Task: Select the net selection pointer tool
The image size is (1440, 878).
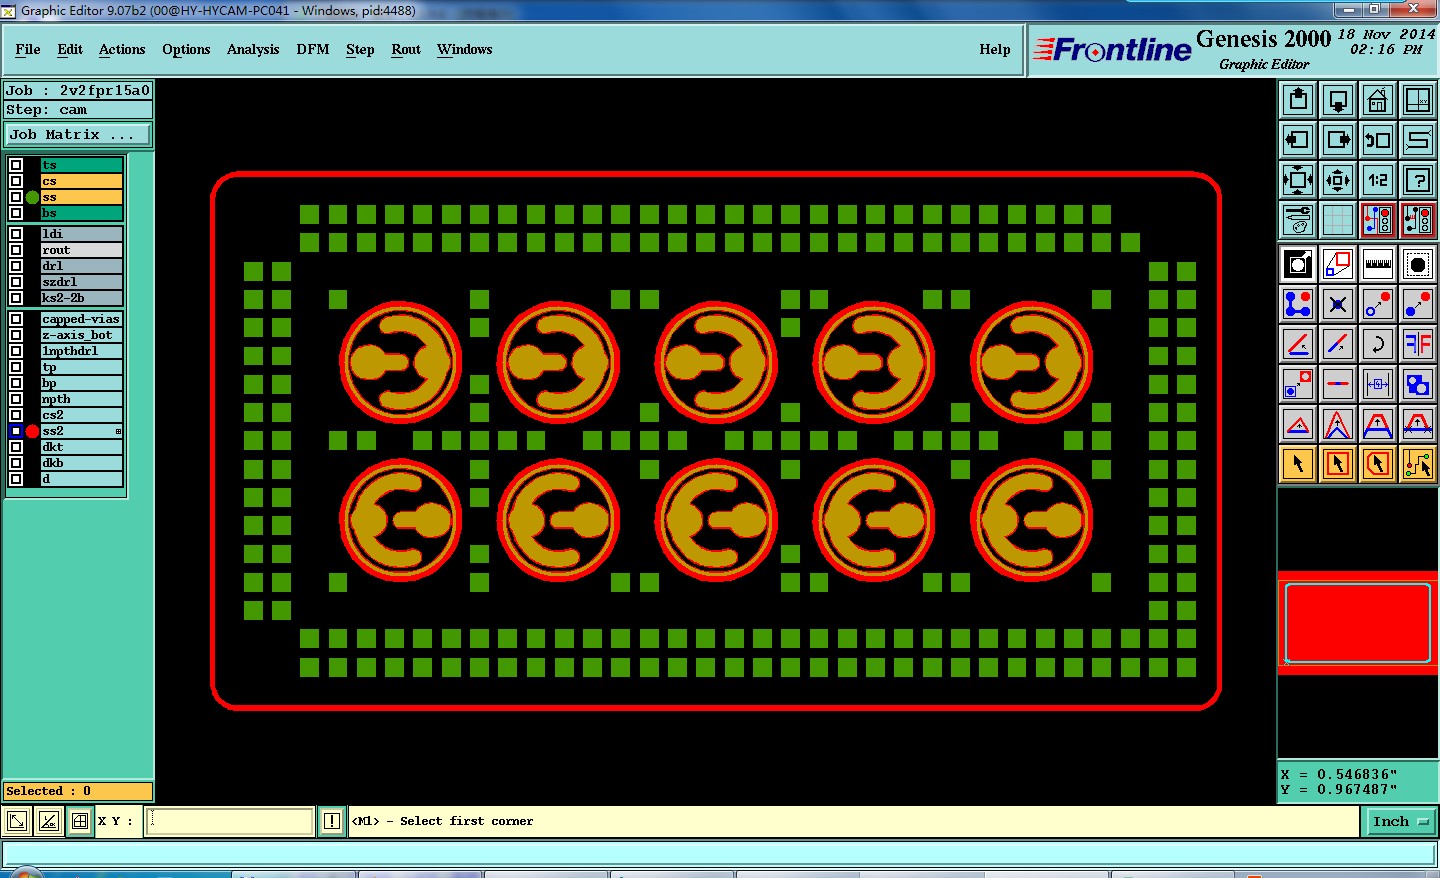Action: coord(1418,464)
